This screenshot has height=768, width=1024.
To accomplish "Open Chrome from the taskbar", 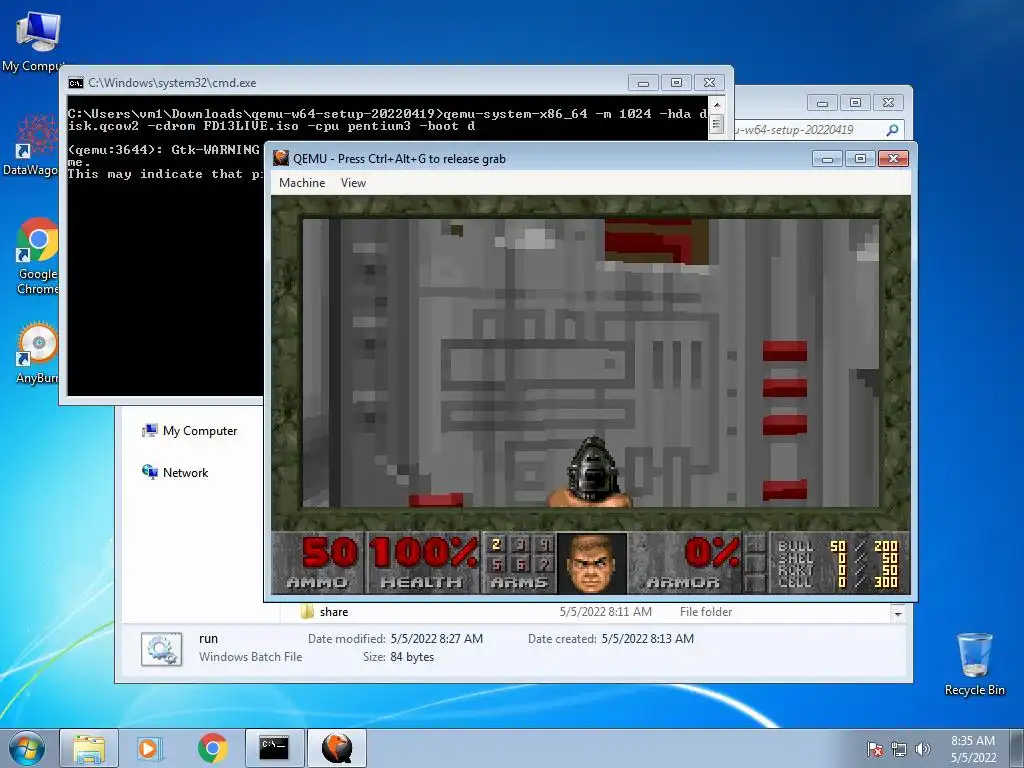I will click(212, 748).
